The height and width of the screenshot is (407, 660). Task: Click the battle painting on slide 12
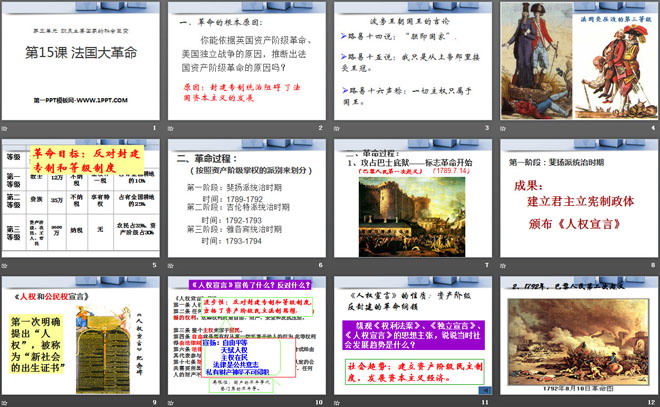pyautogui.click(x=578, y=345)
